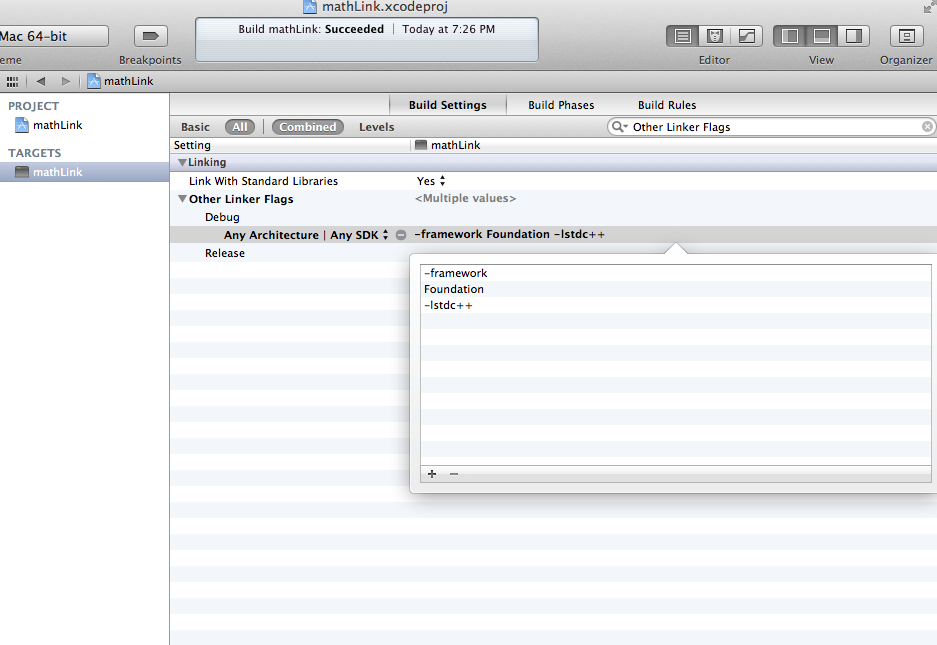937x645 pixels.
Task: Go back in jump bar history
Action: (41, 81)
